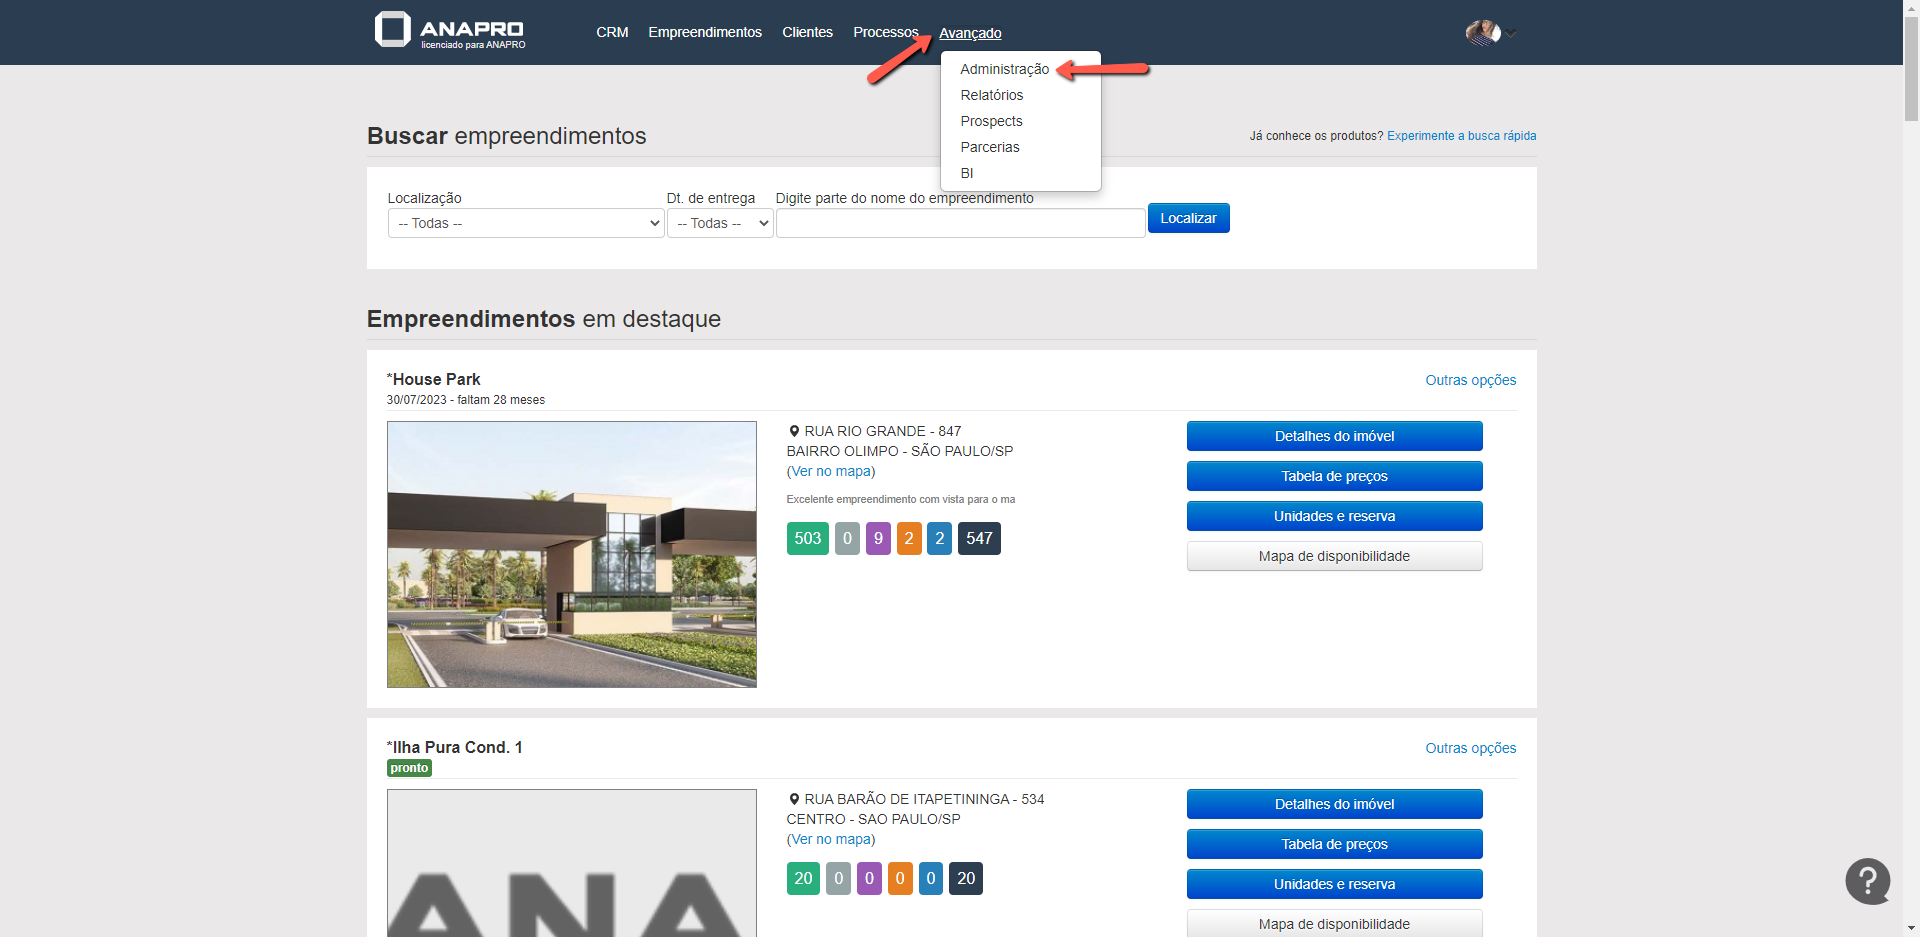The width and height of the screenshot is (1920, 937).
Task: Click the empreendimento name search field
Action: (960, 223)
